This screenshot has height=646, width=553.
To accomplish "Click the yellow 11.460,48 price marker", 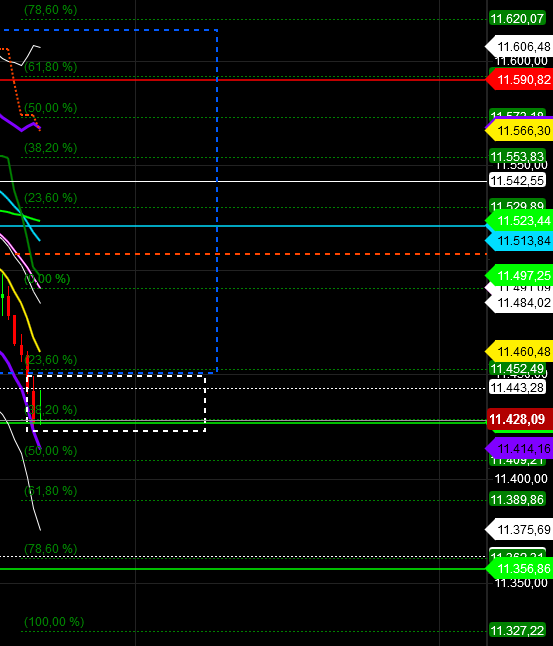I will [x=519, y=351].
